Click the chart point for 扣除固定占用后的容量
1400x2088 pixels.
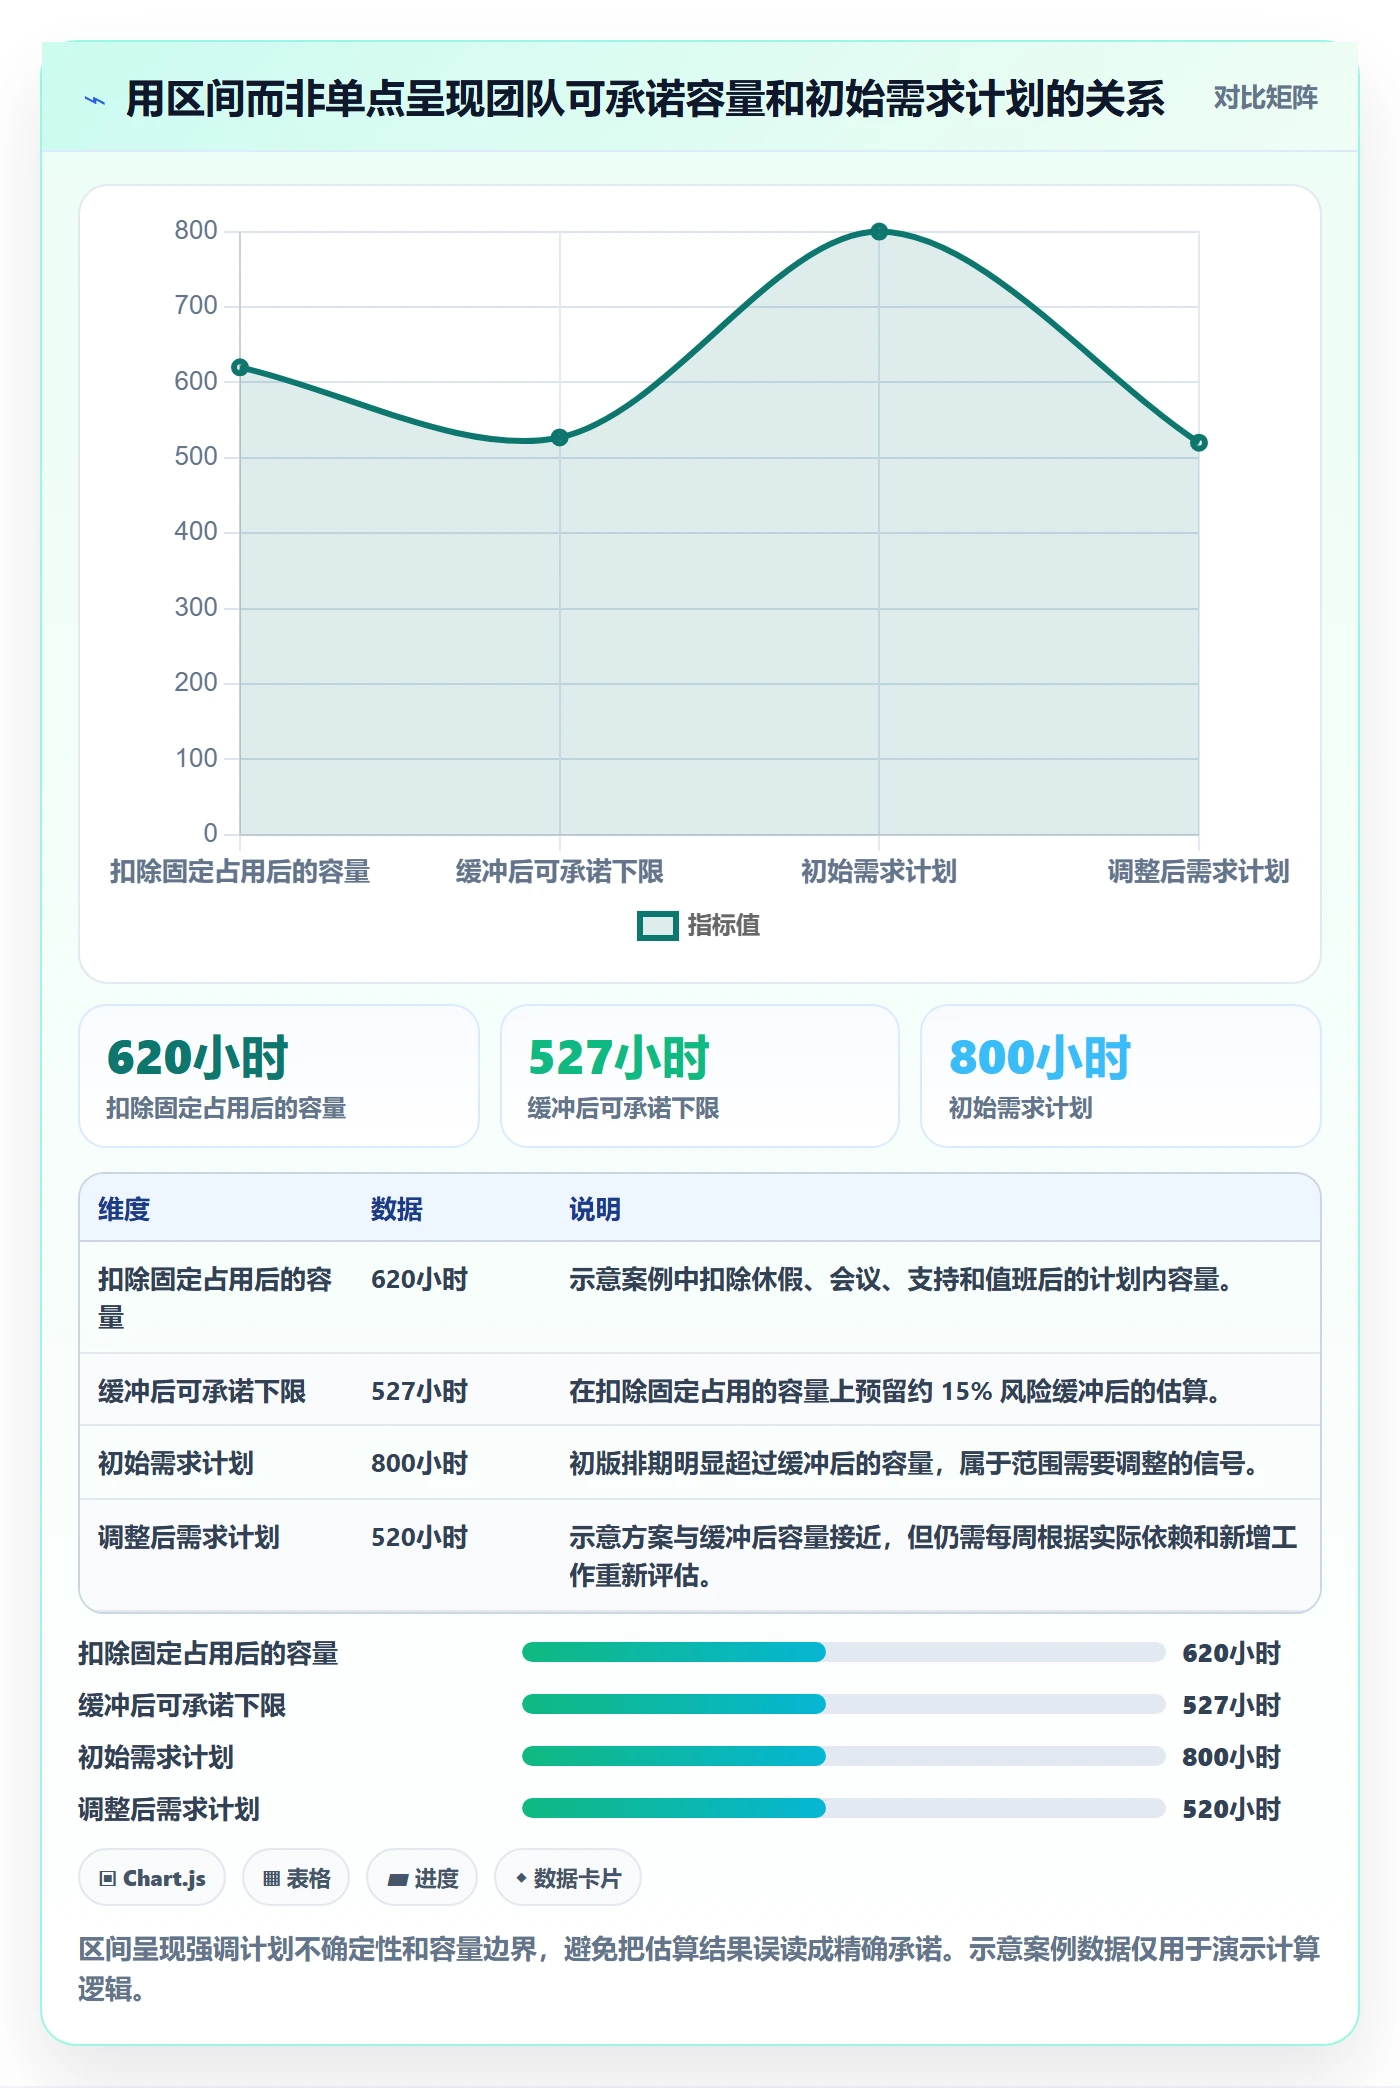(x=240, y=367)
